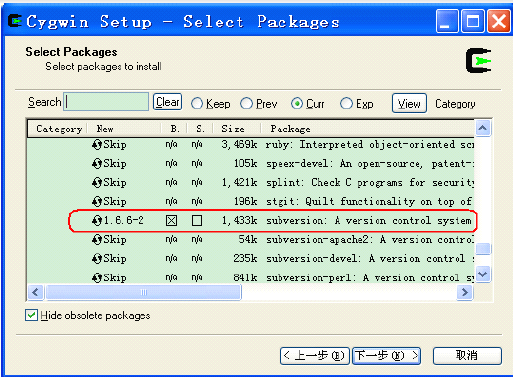Screen dimensions: 513x377
Task: Click the Cygwin title bar icon
Action: coord(15,21)
